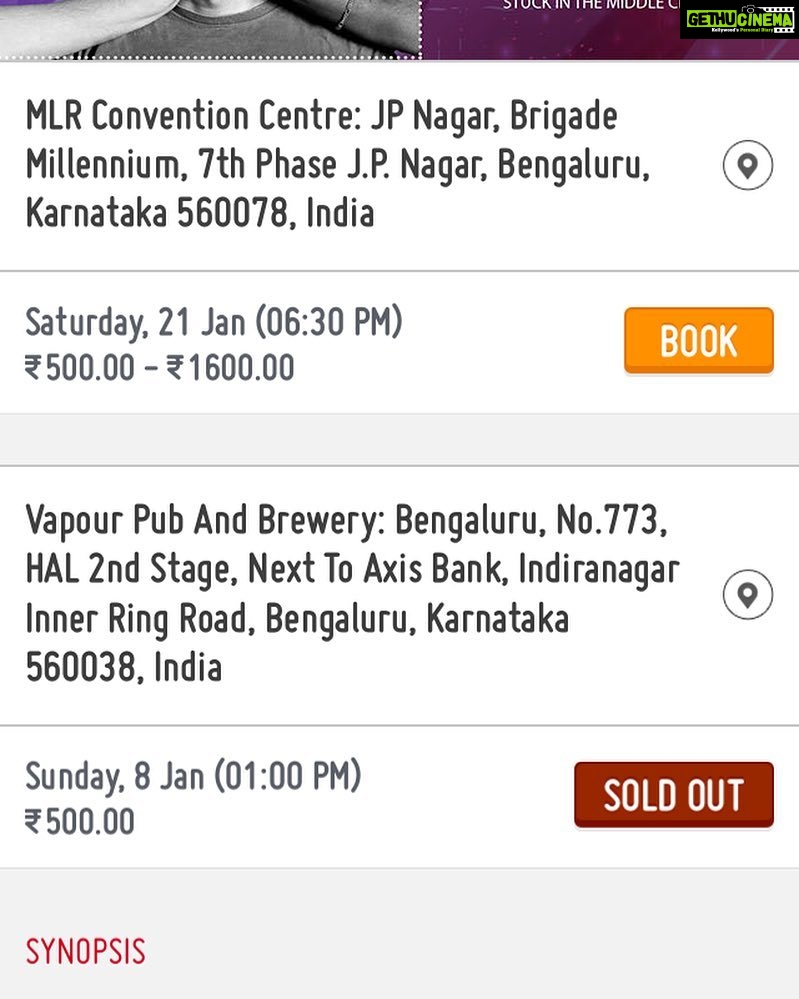Click the HAL 2nd Stage, Next To Axis Bank line
Screen dimensions: 799x999
click(x=352, y=569)
